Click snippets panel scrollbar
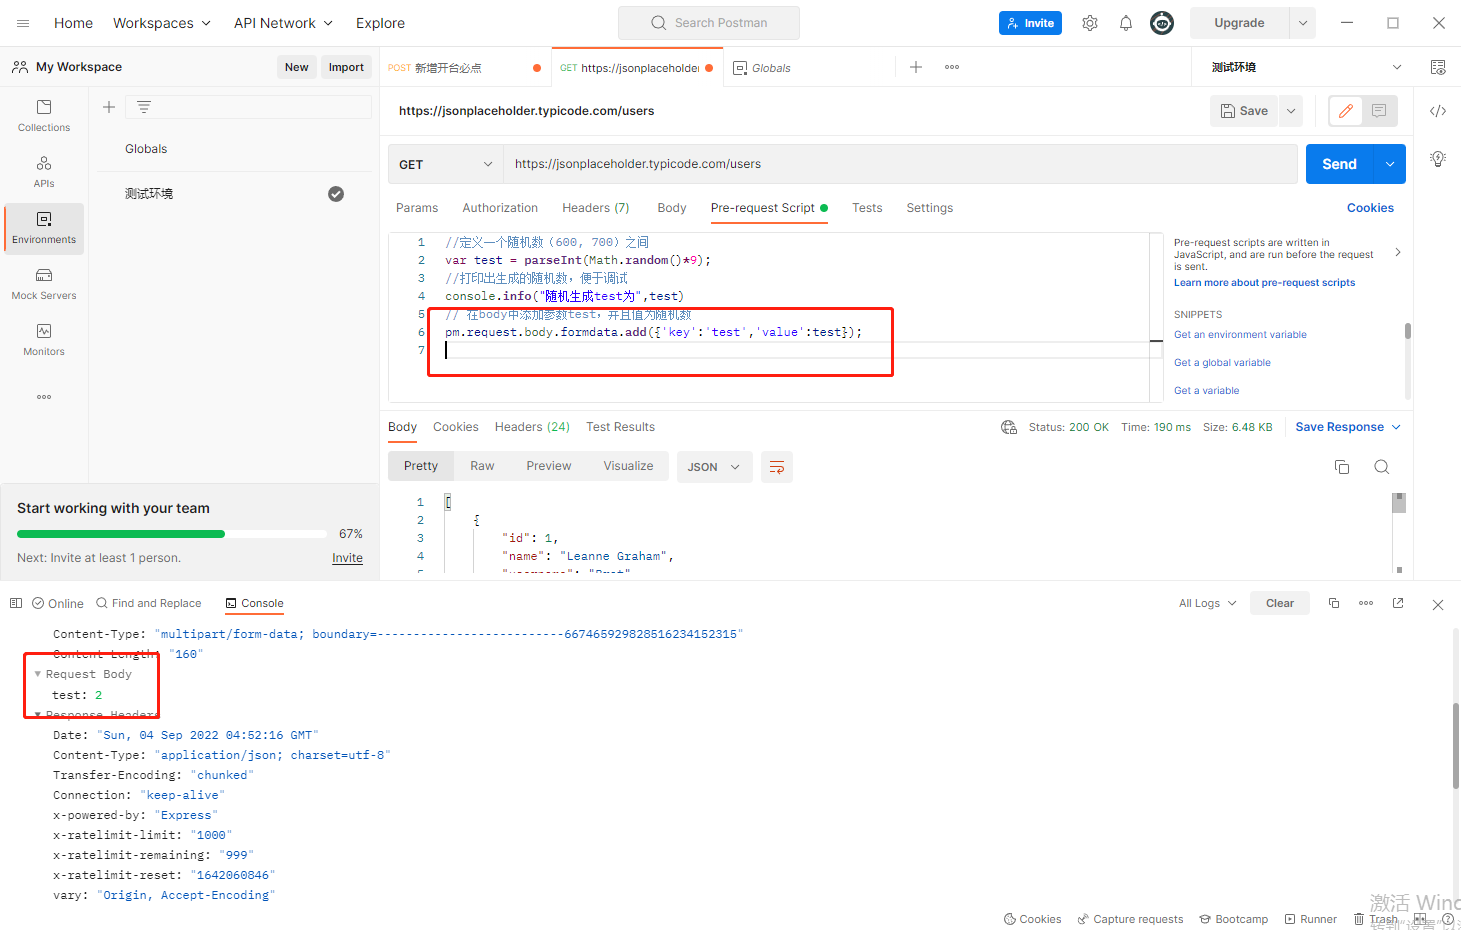This screenshot has height=930, width=1461. pos(1408,331)
